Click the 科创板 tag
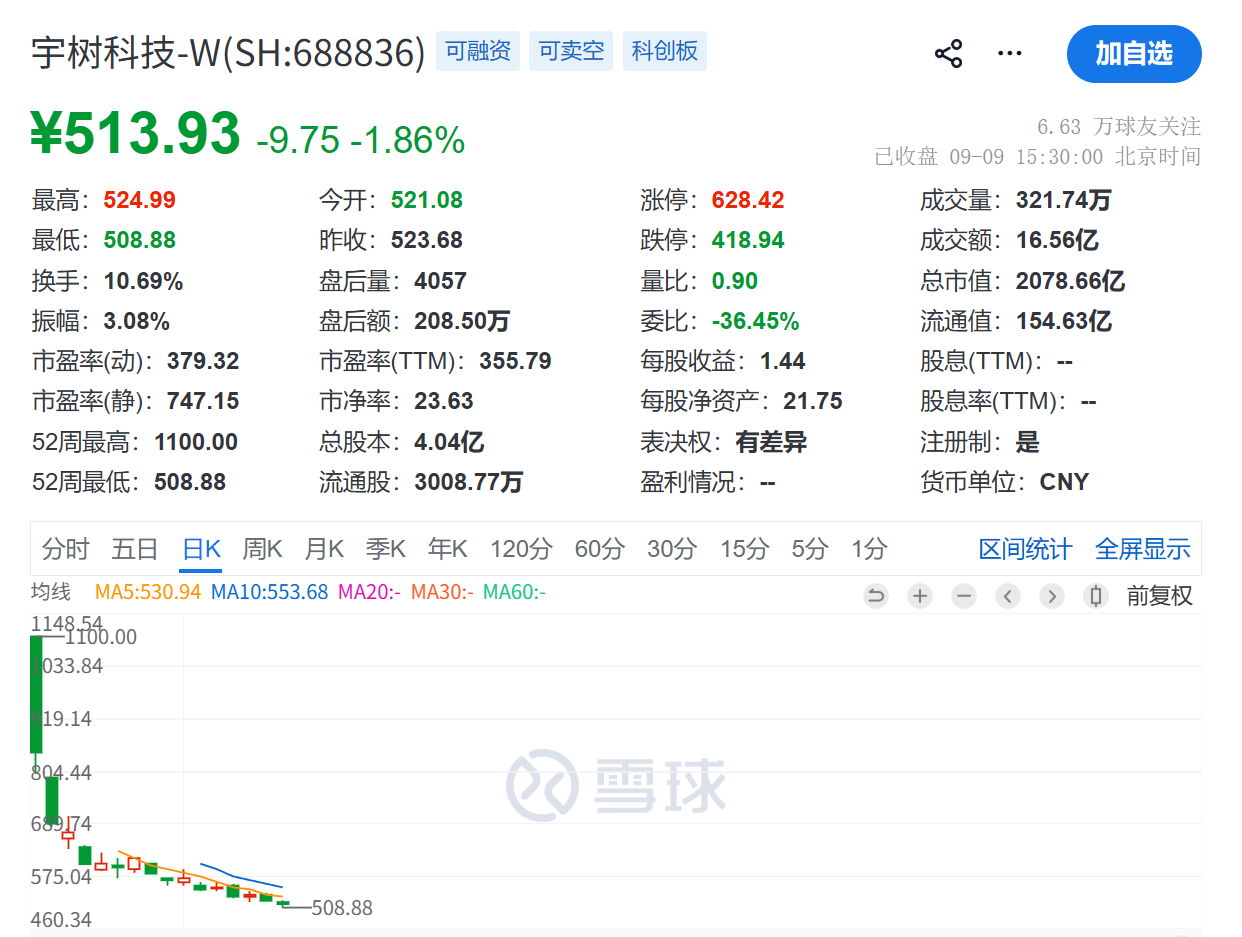The height and width of the screenshot is (937, 1242). (x=665, y=51)
